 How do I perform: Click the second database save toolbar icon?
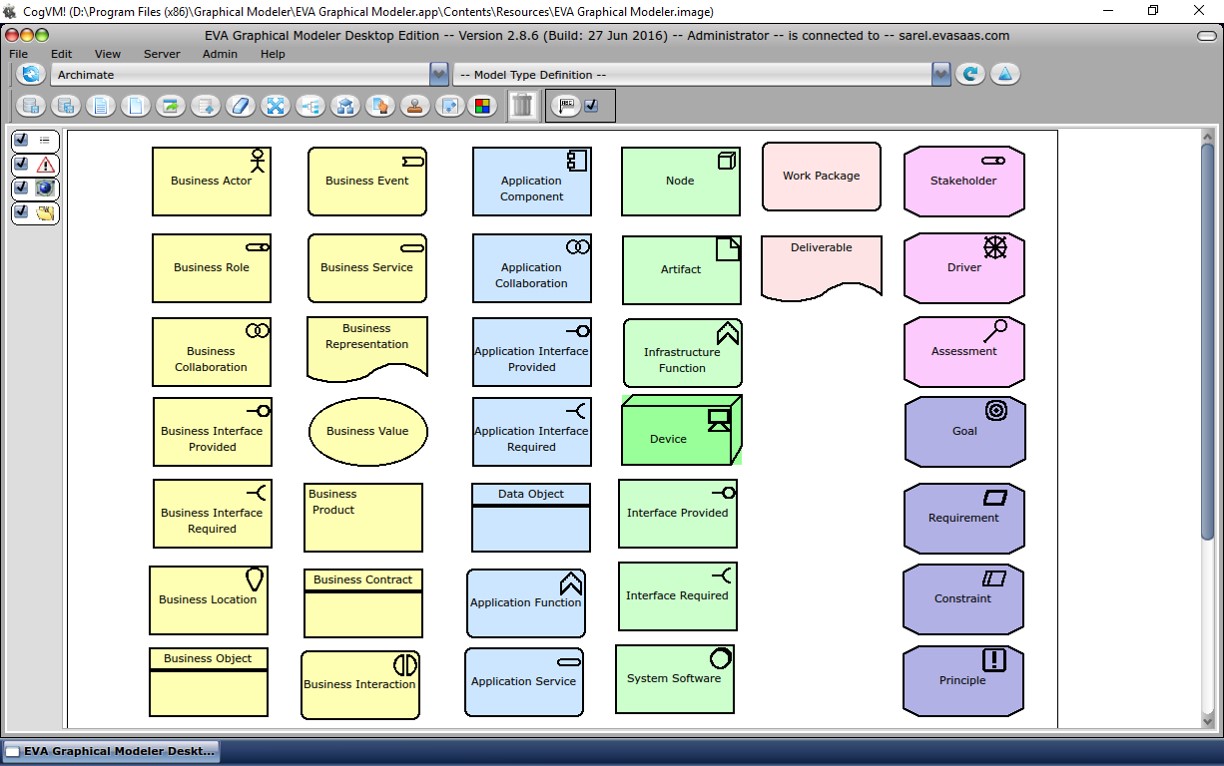tap(66, 105)
